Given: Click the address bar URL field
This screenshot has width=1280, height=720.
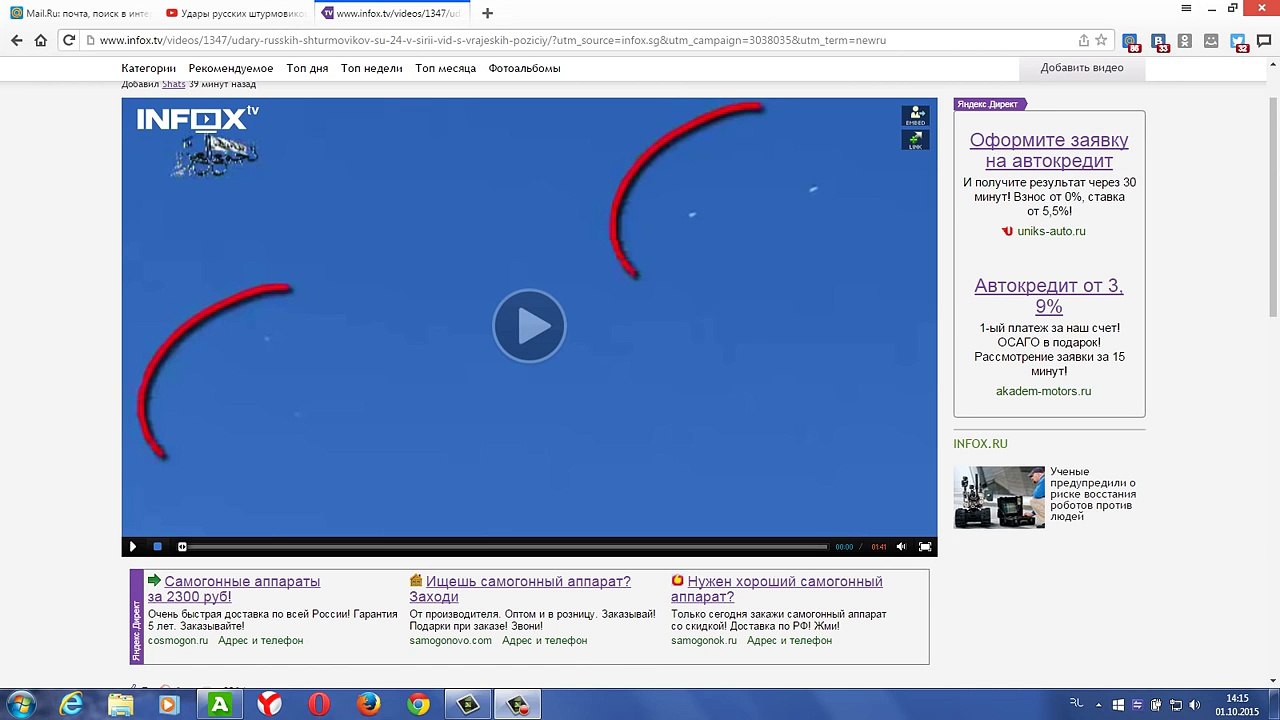Looking at the screenshot, I should [x=580, y=40].
